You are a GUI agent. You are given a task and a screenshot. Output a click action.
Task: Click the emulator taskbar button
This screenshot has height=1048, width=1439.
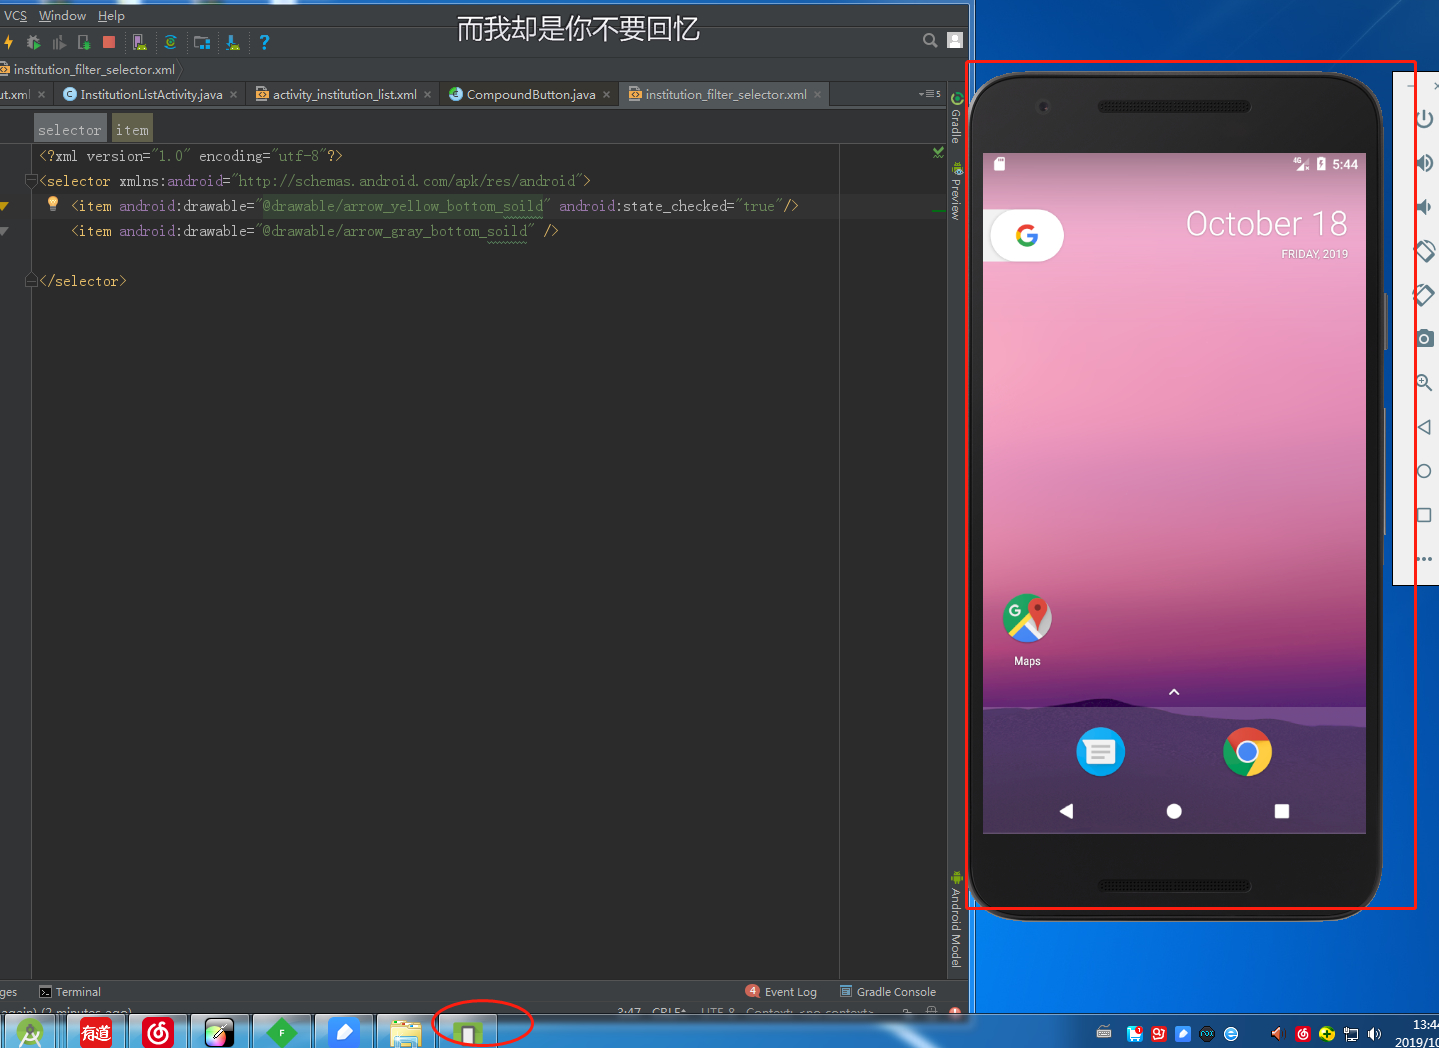click(x=468, y=1033)
